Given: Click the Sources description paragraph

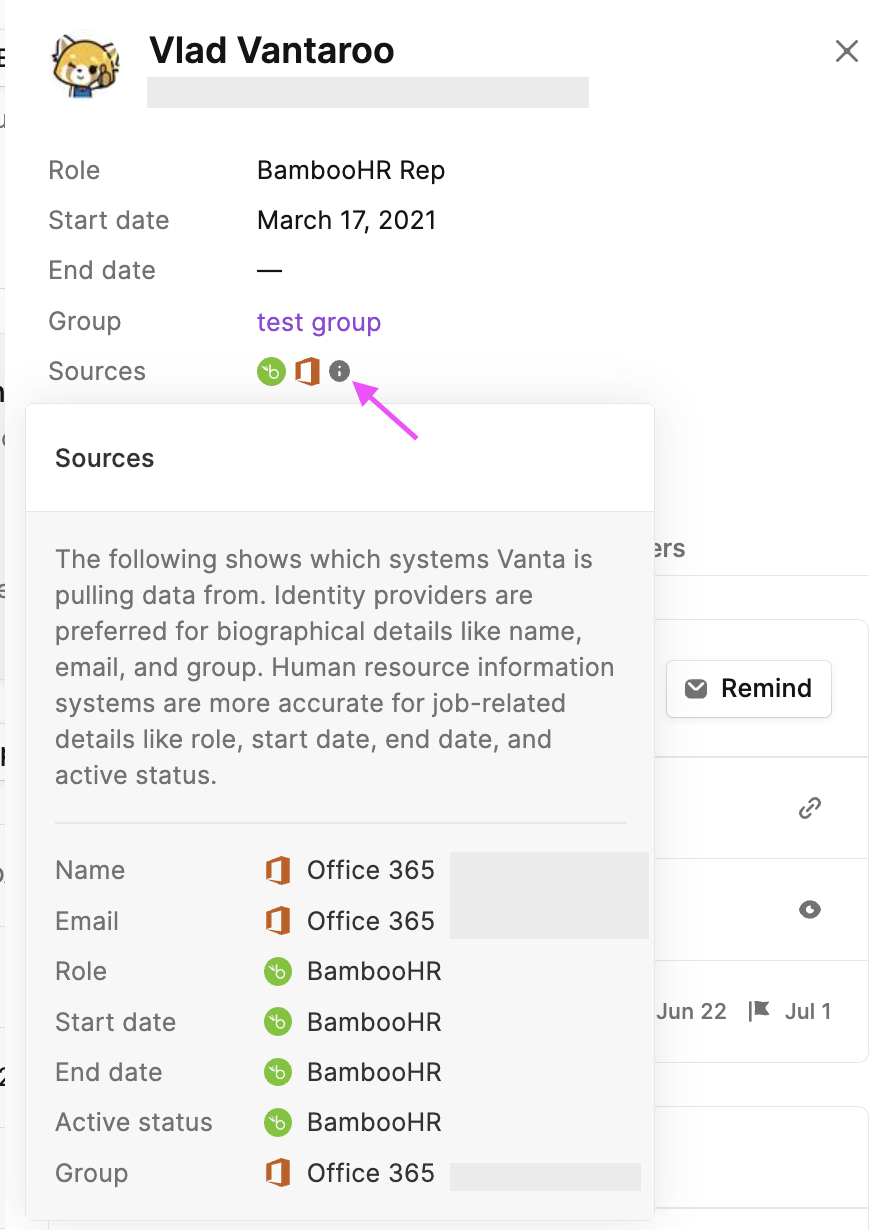Looking at the screenshot, I should pyautogui.click(x=335, y=667).
